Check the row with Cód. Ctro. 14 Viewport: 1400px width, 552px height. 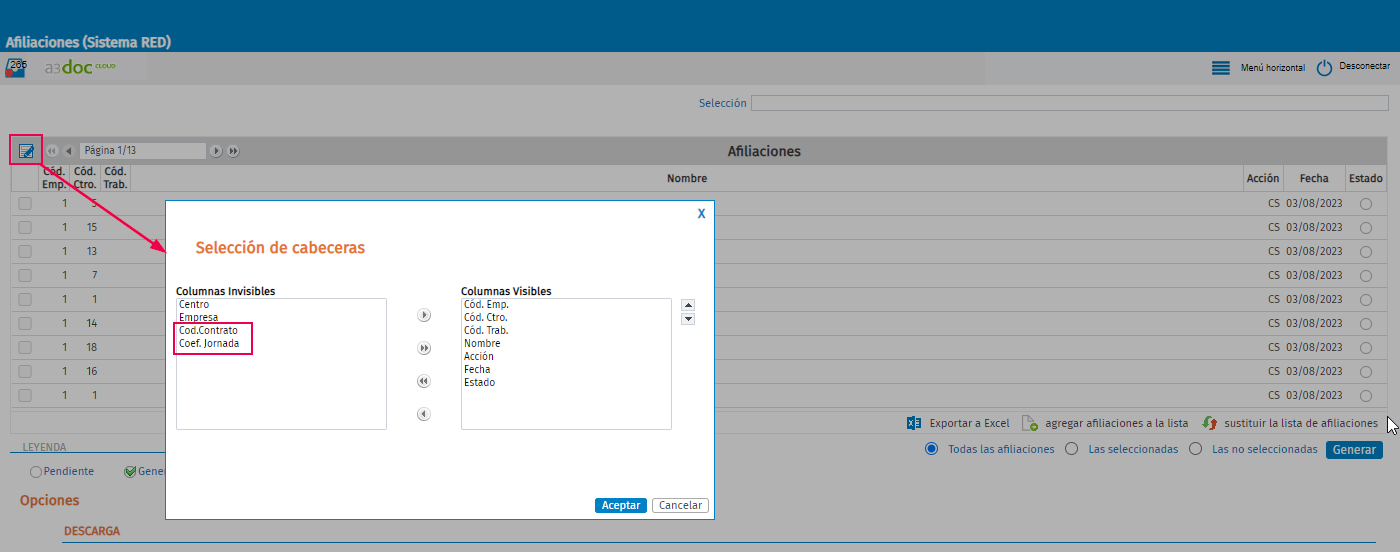coord(25,323)
